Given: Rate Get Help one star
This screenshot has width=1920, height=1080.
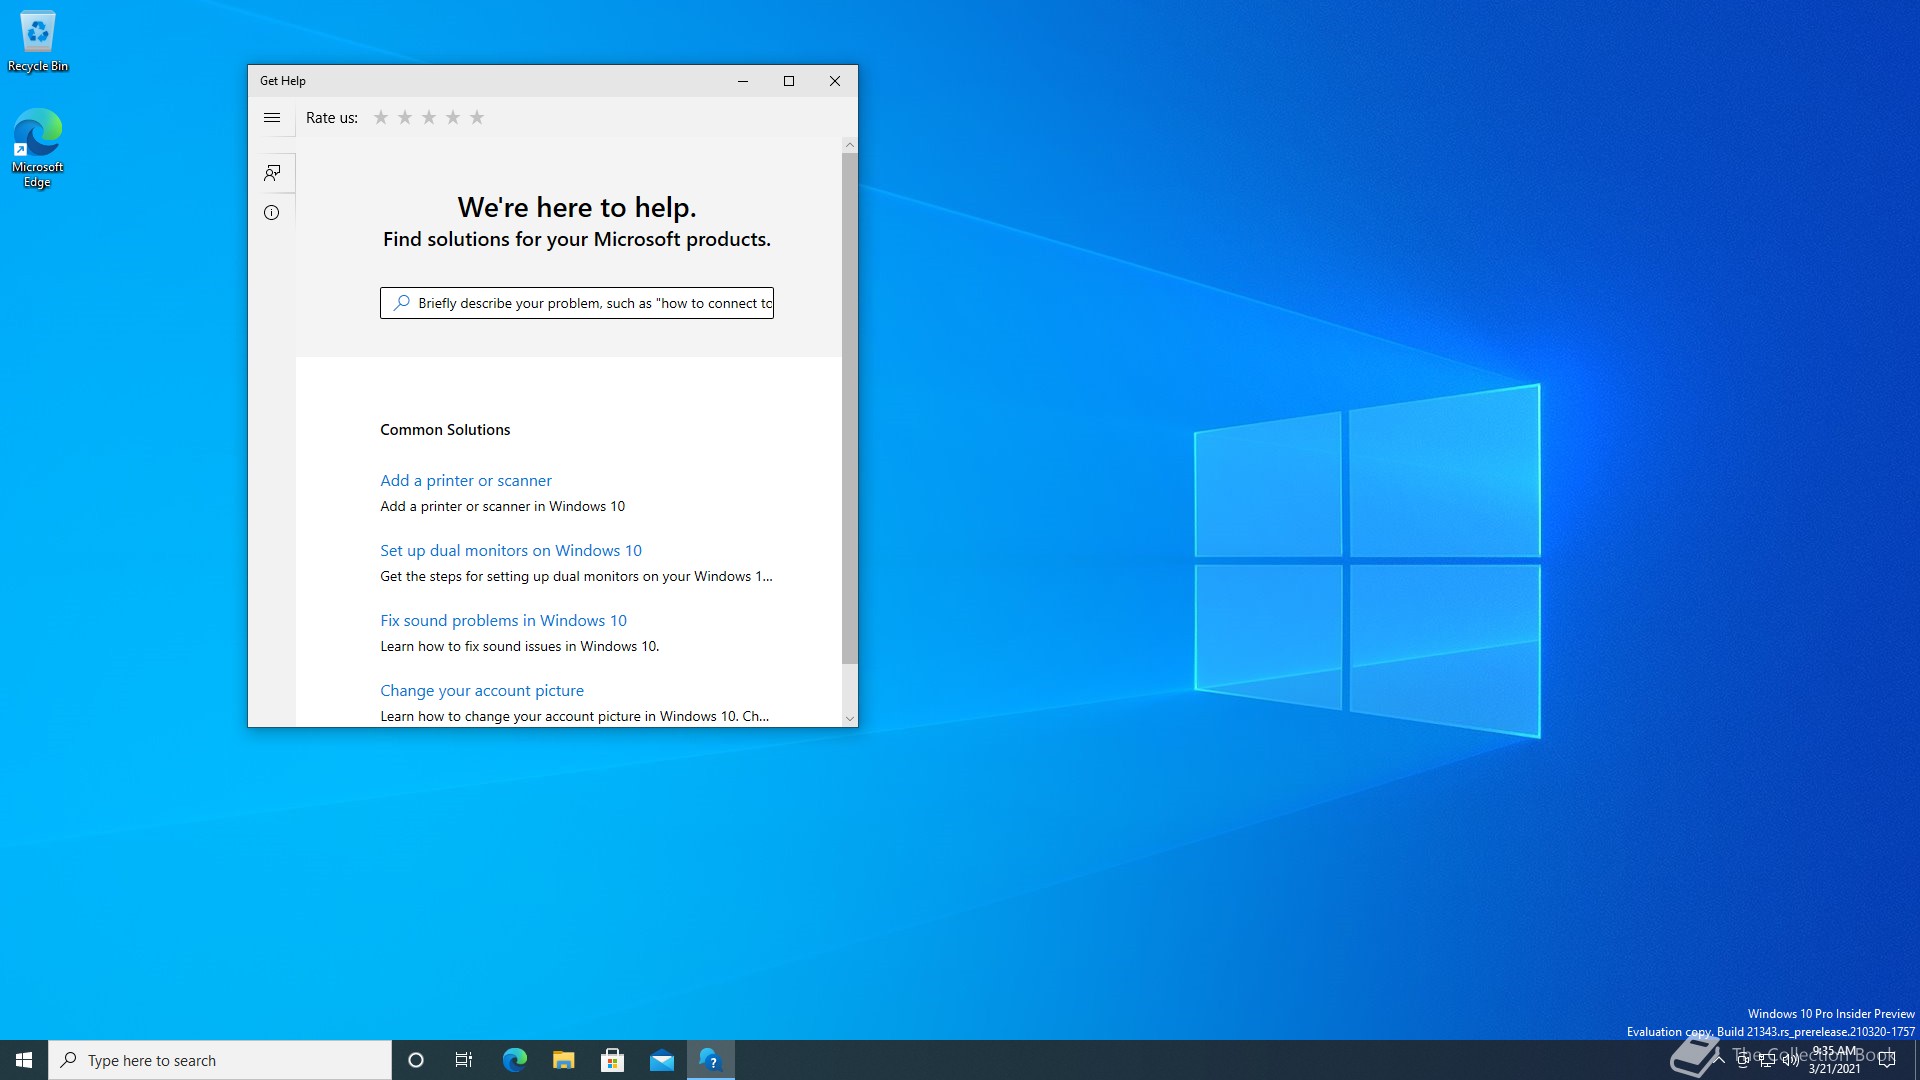Looking at the screenshot, I should (x=381, y=118).
